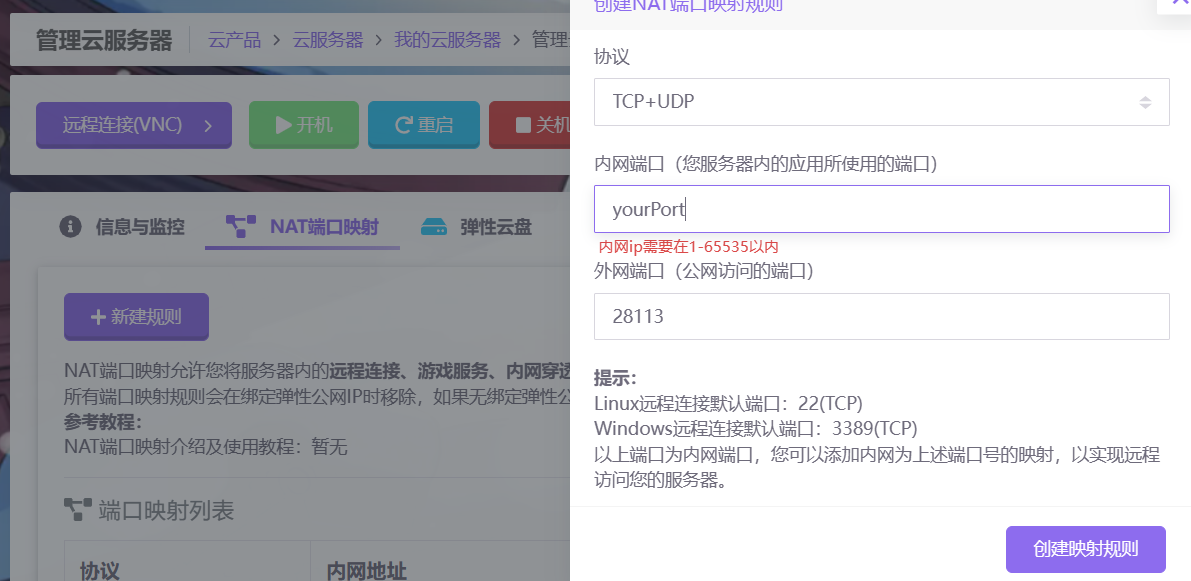This screenshot has width=1191, height=581.
Task: Navigate to the 我的云服务器 breadcrumb
Action: pyautogui.click(x=447, y=40)
